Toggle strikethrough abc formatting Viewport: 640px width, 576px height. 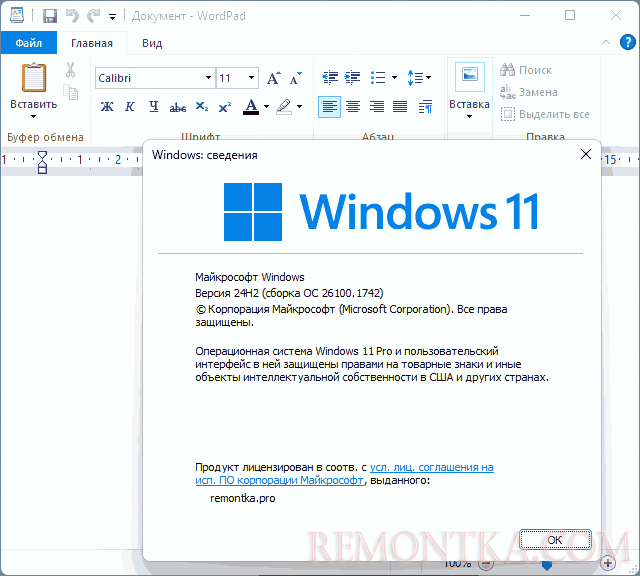coord(178,107)
